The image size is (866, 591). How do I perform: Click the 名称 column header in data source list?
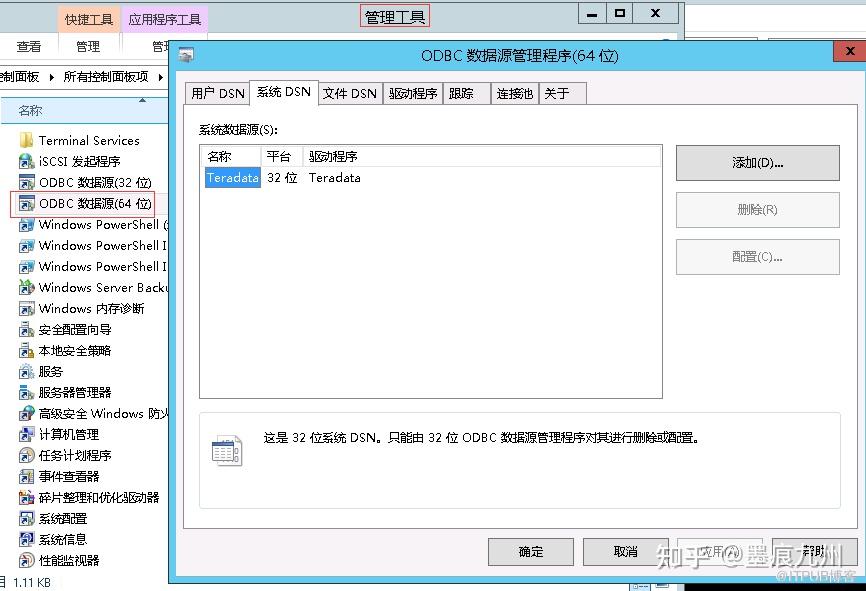point(231,156)
